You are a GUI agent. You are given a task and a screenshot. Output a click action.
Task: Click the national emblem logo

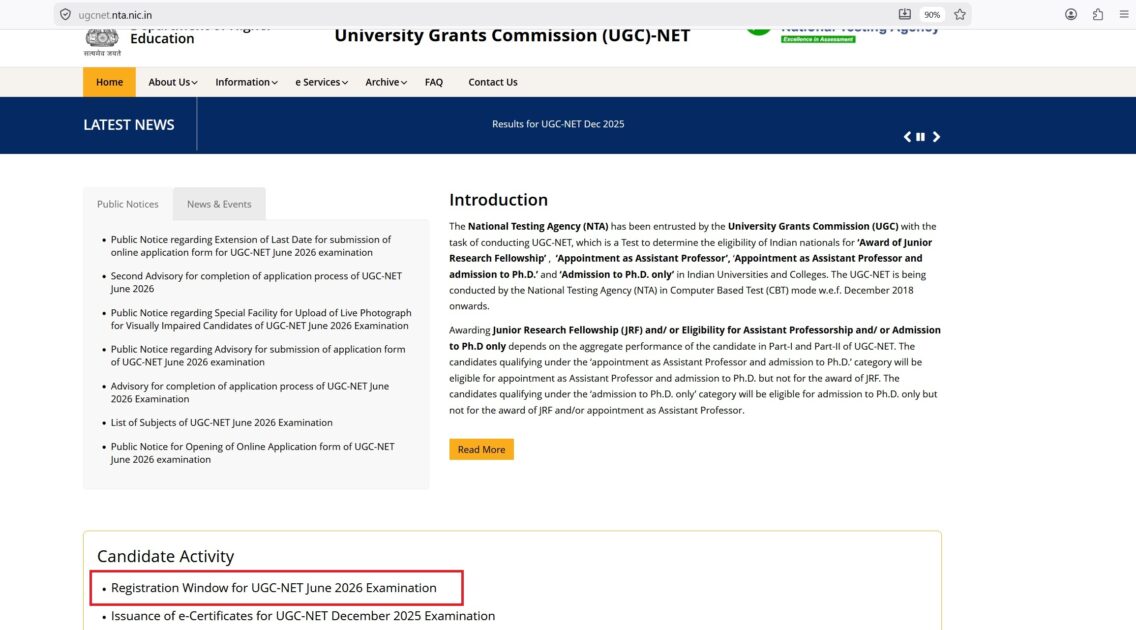pos(102,42)
